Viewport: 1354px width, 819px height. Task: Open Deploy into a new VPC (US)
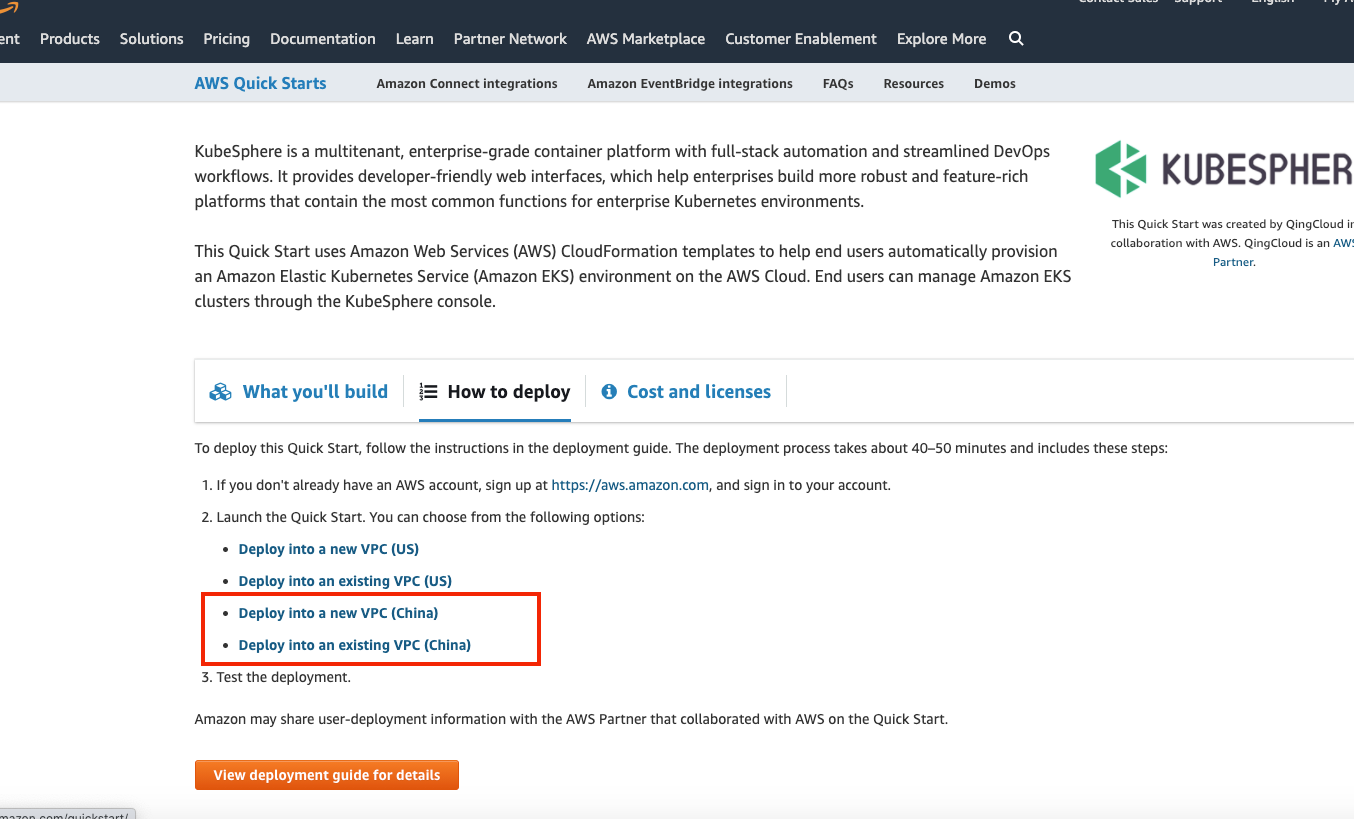[x=328, y=548]
